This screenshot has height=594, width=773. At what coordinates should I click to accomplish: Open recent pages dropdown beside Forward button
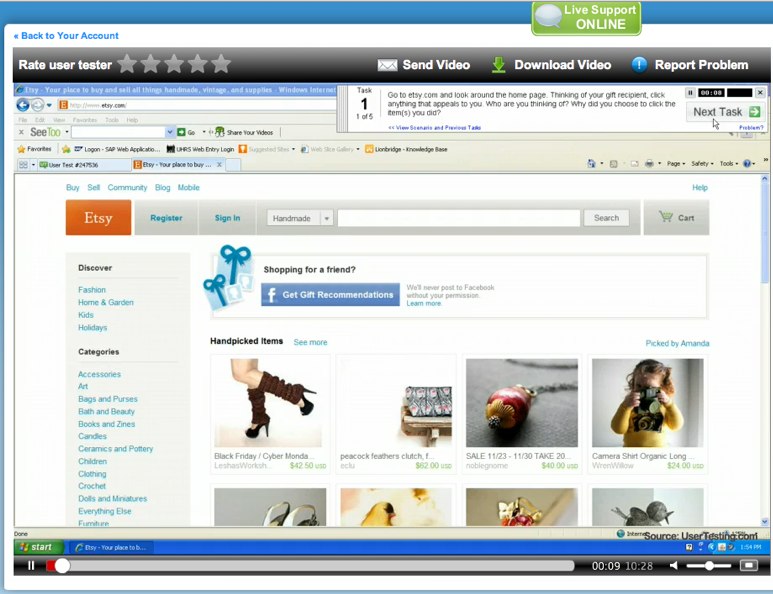(49, 105)
